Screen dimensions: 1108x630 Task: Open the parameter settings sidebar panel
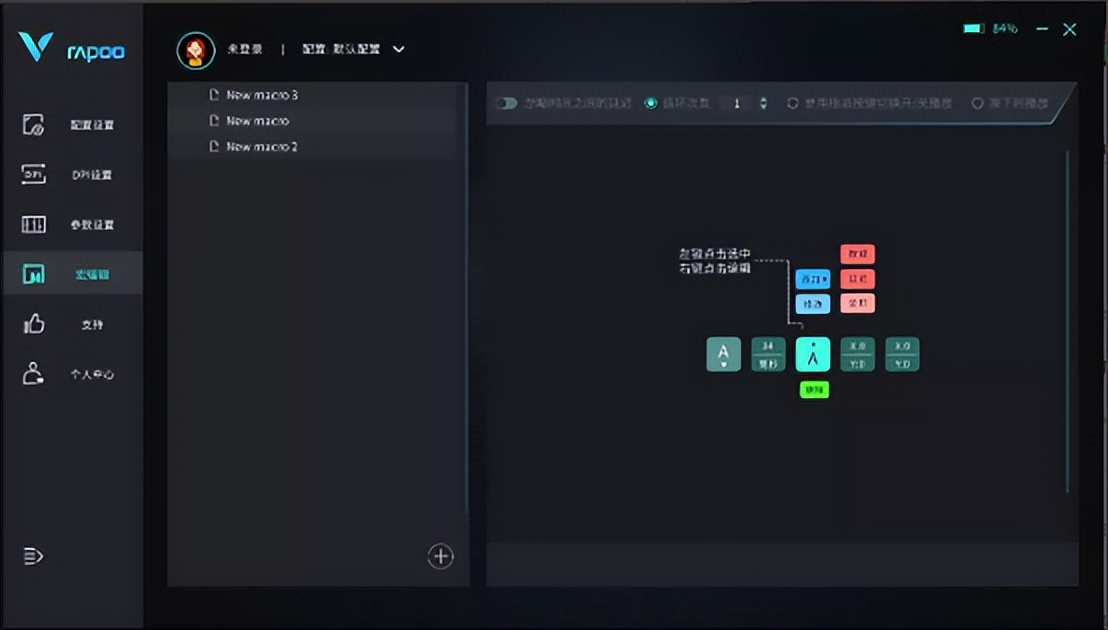point(33,224)
